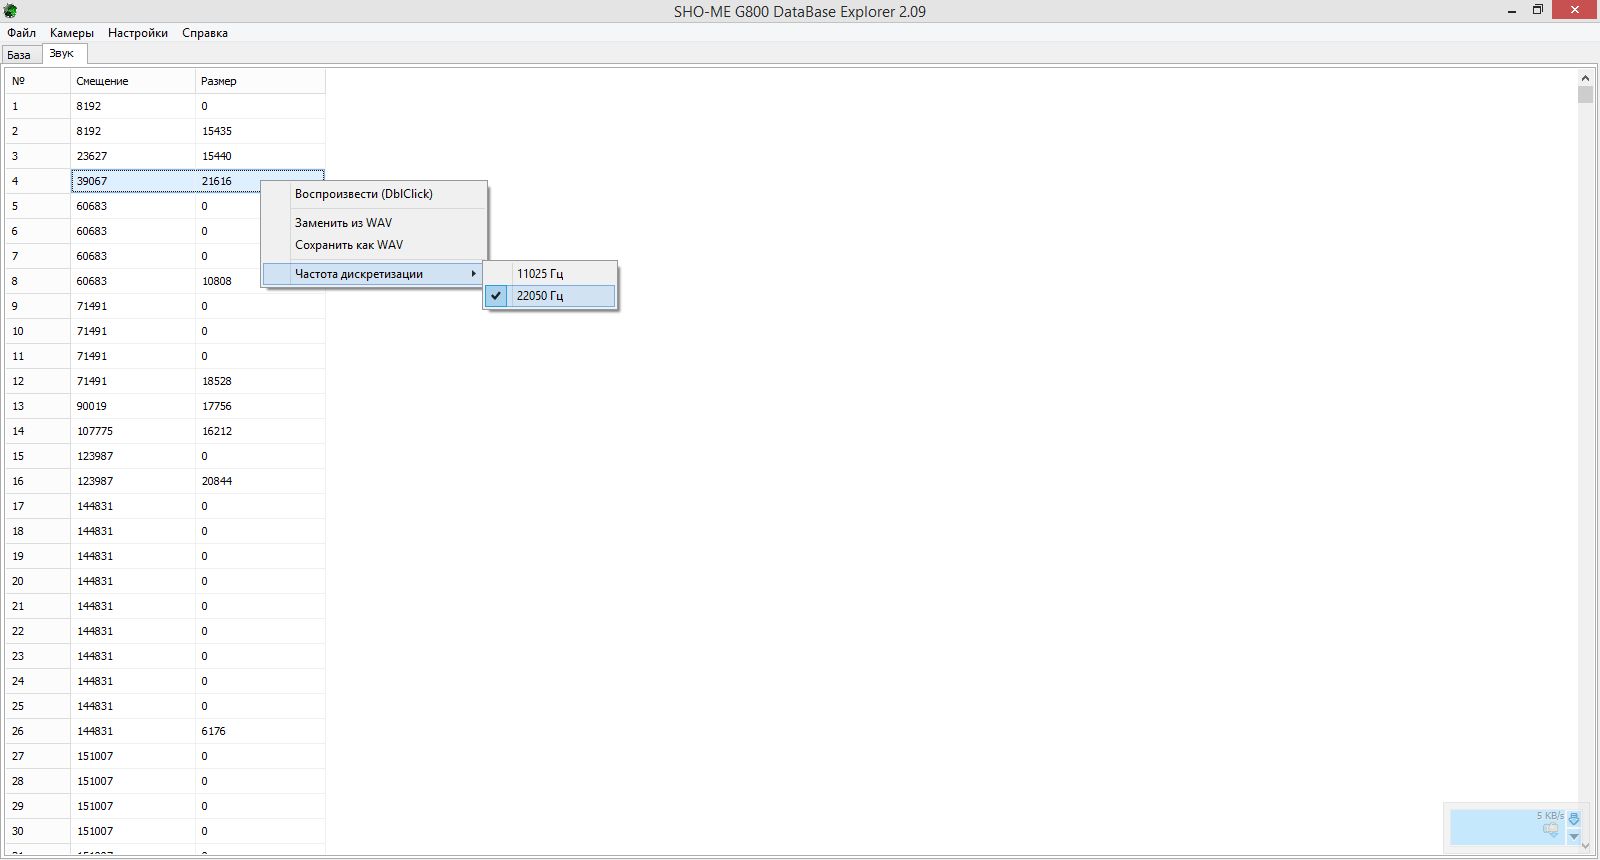Viewport: 1600px width, 860px height.
Task: Restore down the DataBase Explorer window
Action: 1538,11
